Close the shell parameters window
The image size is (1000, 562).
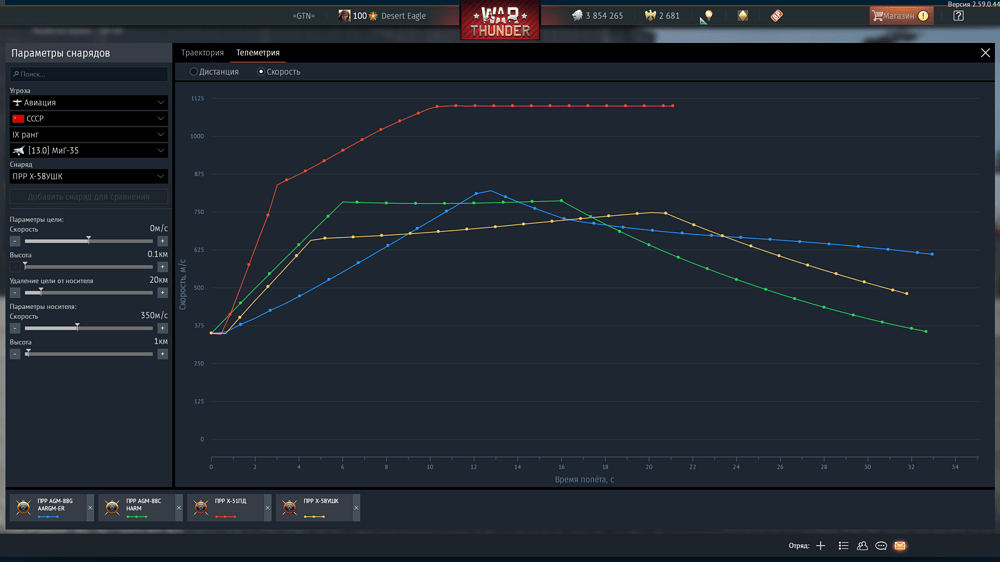(985, 53)
